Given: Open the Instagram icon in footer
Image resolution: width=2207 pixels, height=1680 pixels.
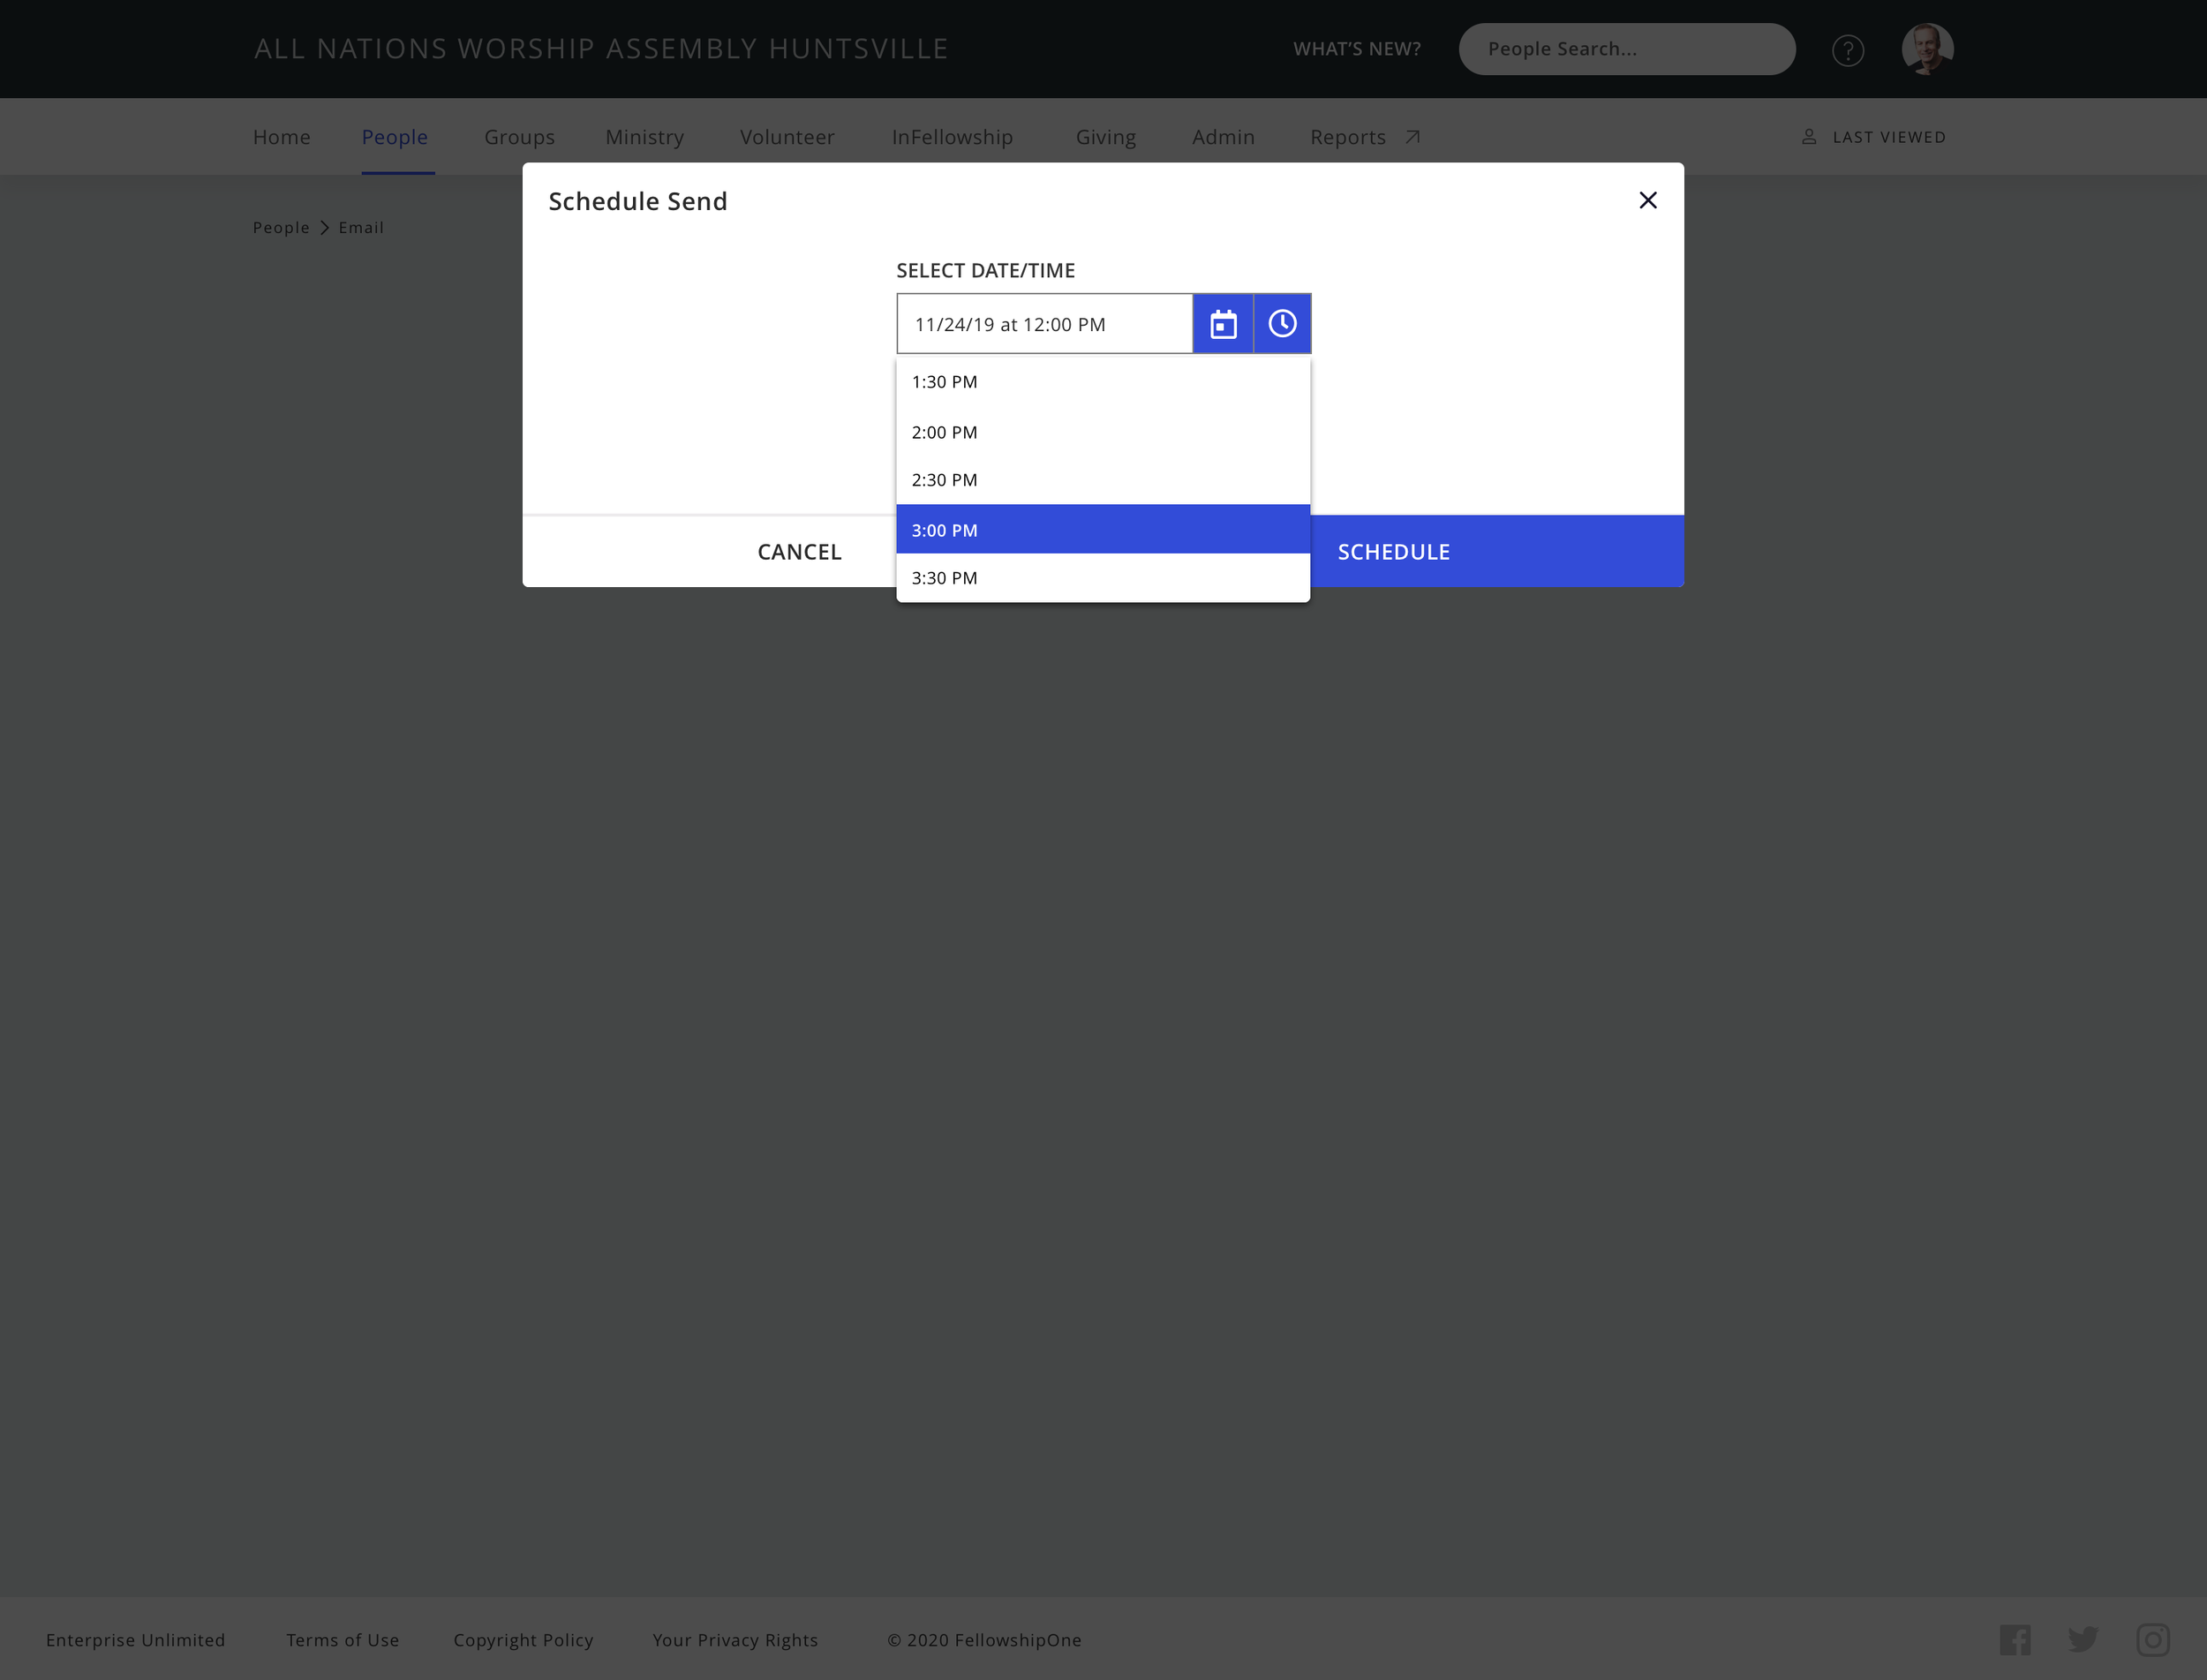Looking at the screenshot, I should [x=2153, y=1639].
